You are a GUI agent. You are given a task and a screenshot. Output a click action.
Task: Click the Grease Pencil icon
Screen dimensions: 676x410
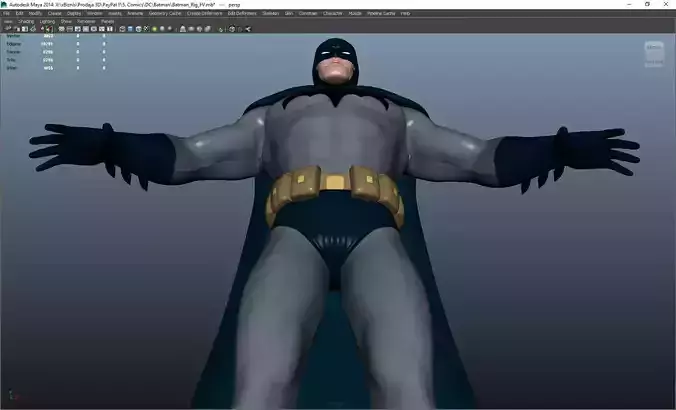point(50,29)
